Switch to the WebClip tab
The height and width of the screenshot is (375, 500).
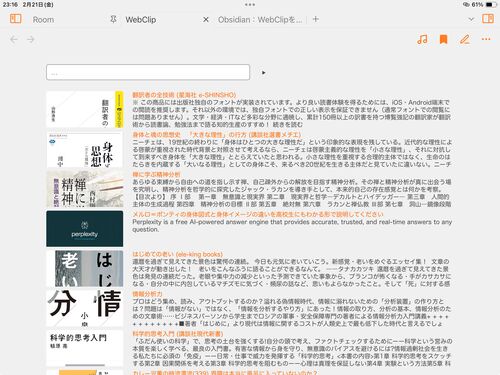coord(141,20)
